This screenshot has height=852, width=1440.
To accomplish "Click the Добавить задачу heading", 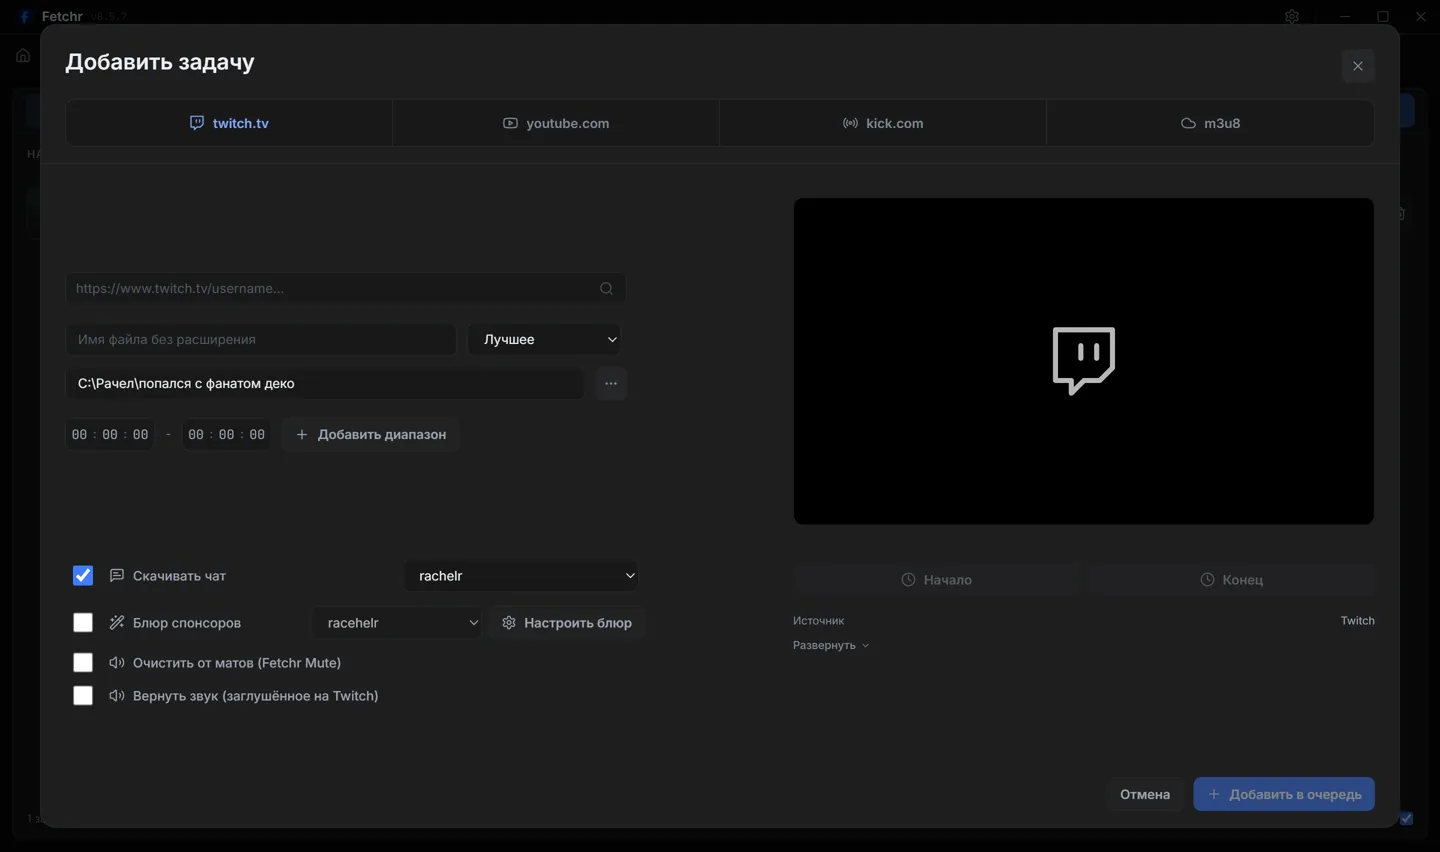I will click(160, 62).
